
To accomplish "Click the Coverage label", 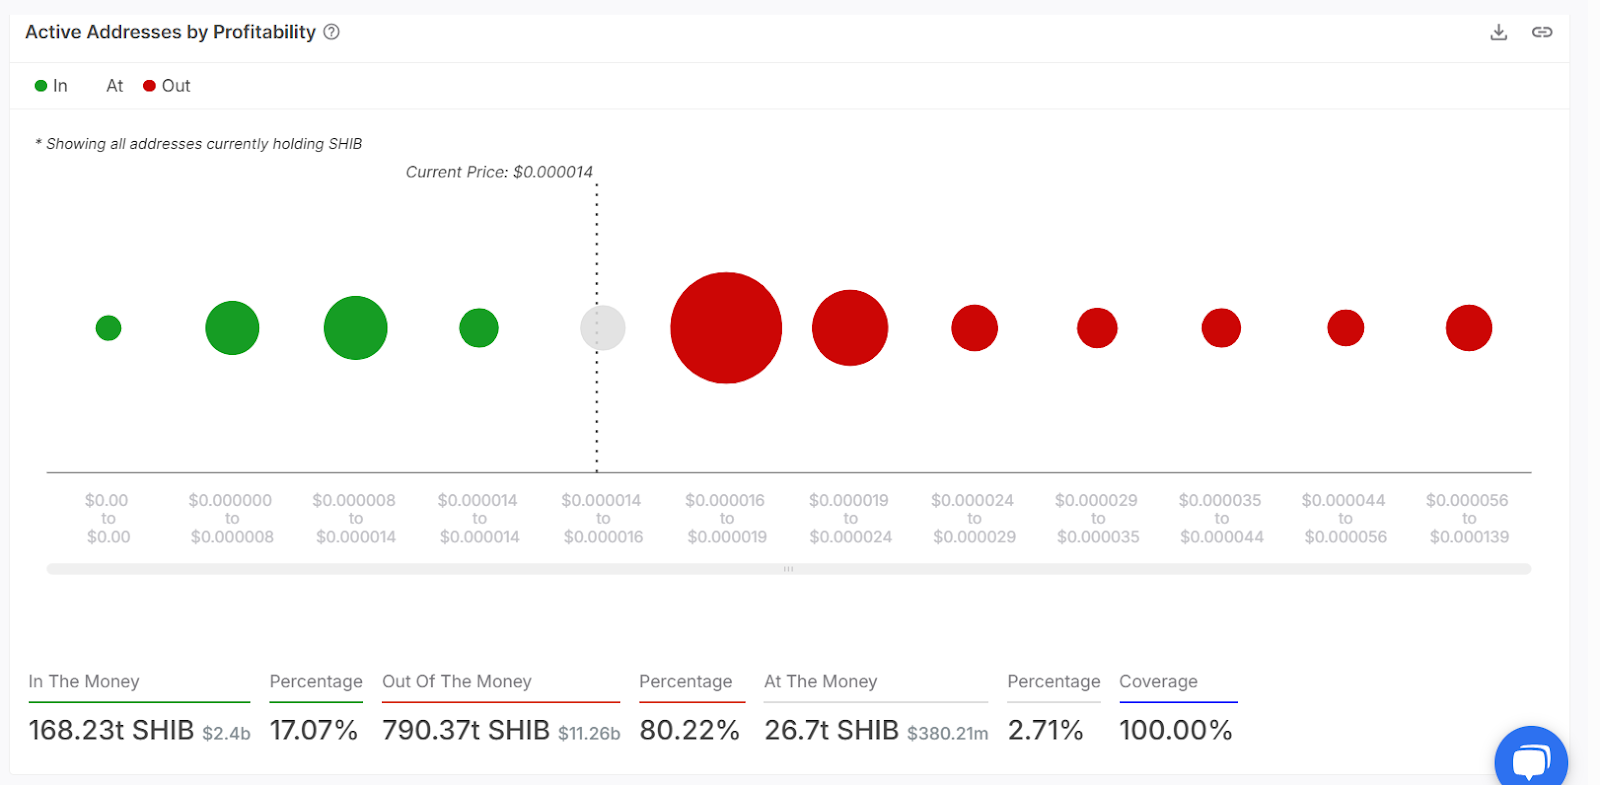I will [1158, 681].
